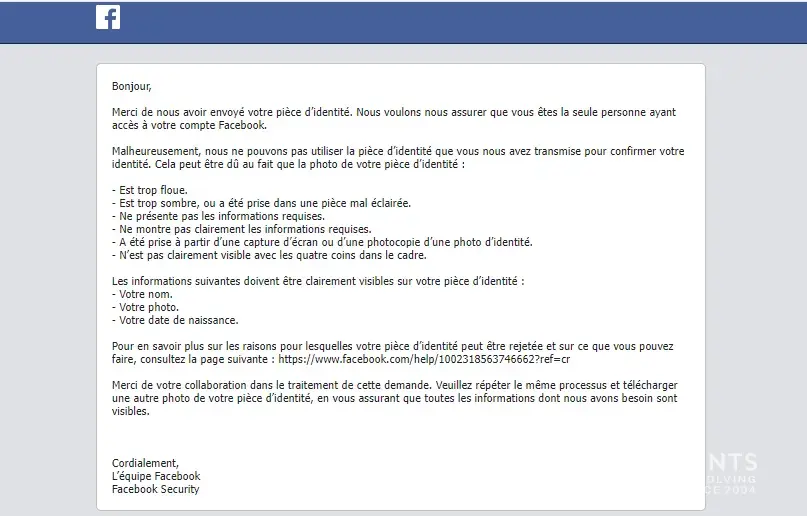This screenshot has height=516, width=807.
Task: Click the "L'équipe Facebook" signature line
Action: 156,476
